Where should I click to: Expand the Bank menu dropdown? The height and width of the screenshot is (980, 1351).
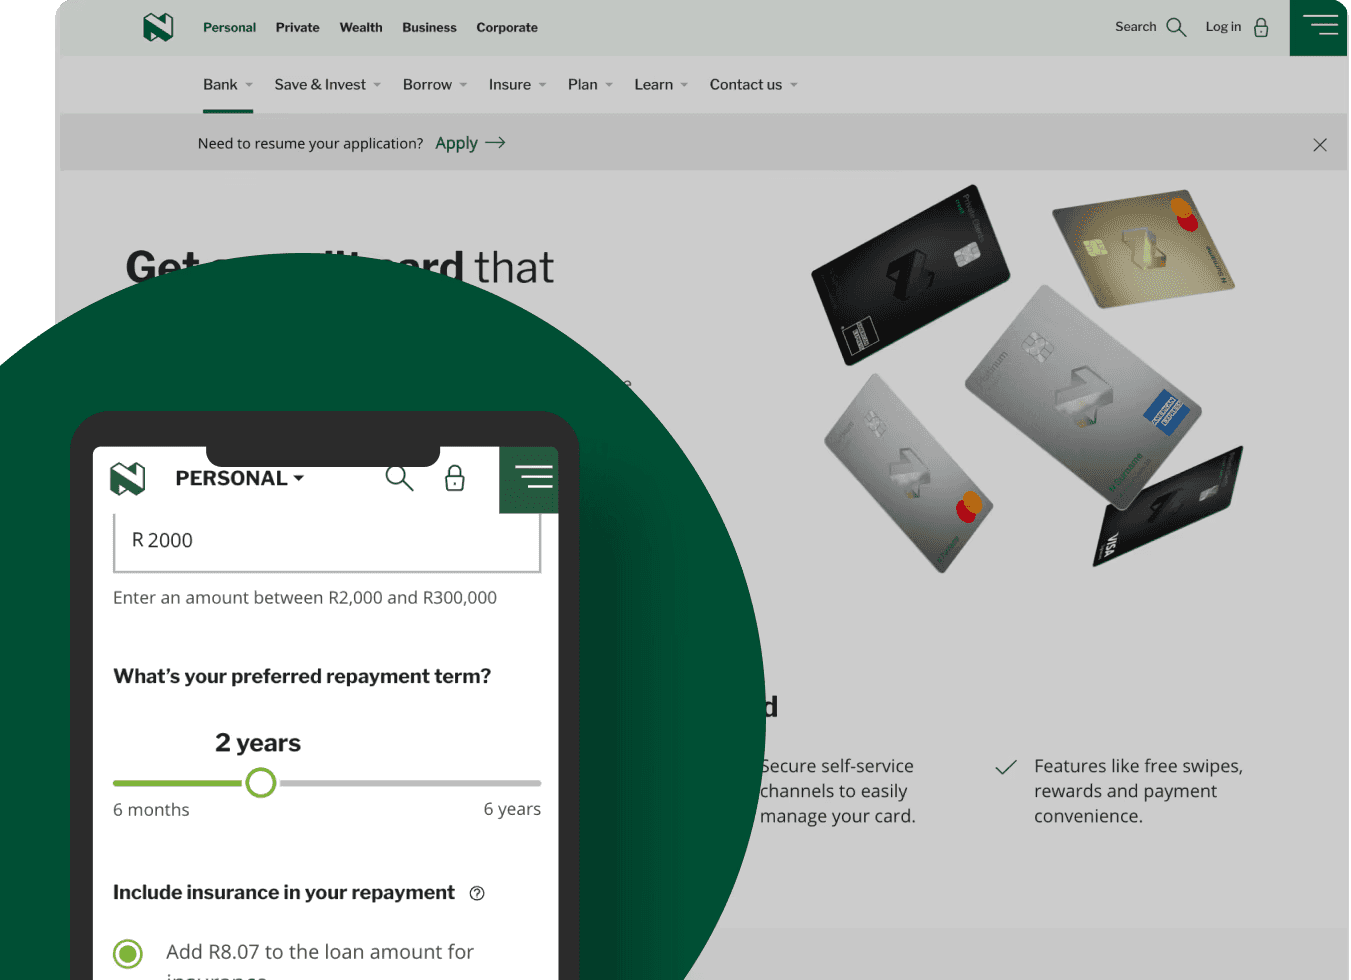coord(228,85)
